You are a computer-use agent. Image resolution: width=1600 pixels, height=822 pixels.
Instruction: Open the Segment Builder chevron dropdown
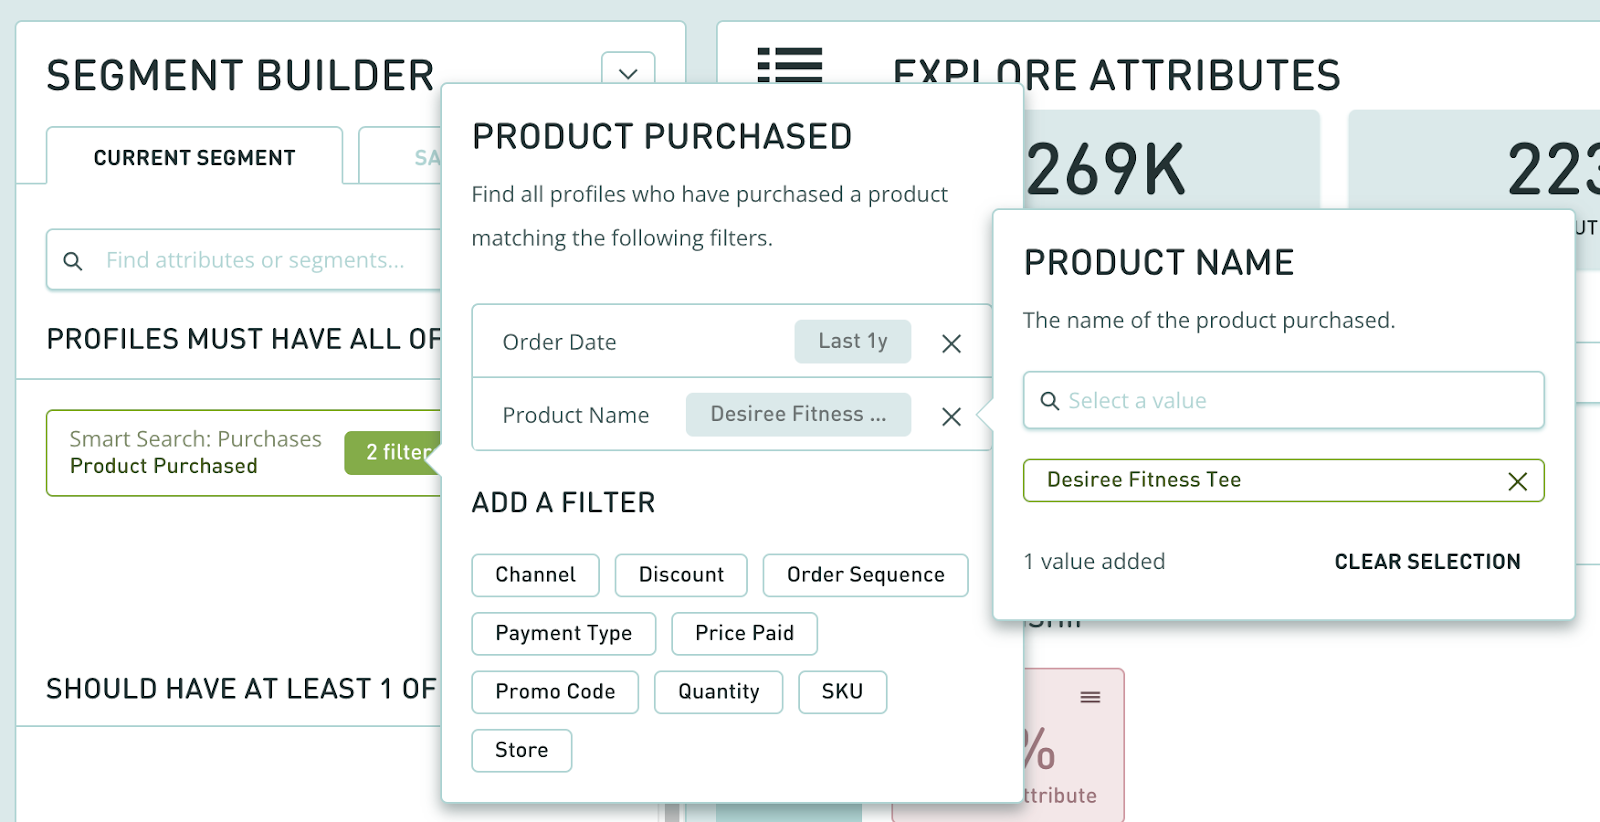[628, 69]
